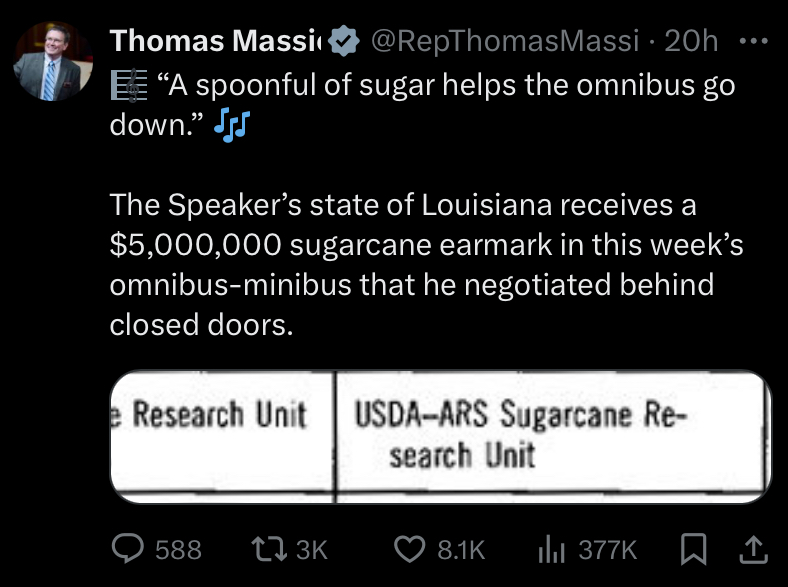The height and width of the screenshot is (587, 788).
Task: Open Thomas Massie's profile picture
Action: click(x=53, y=61)
